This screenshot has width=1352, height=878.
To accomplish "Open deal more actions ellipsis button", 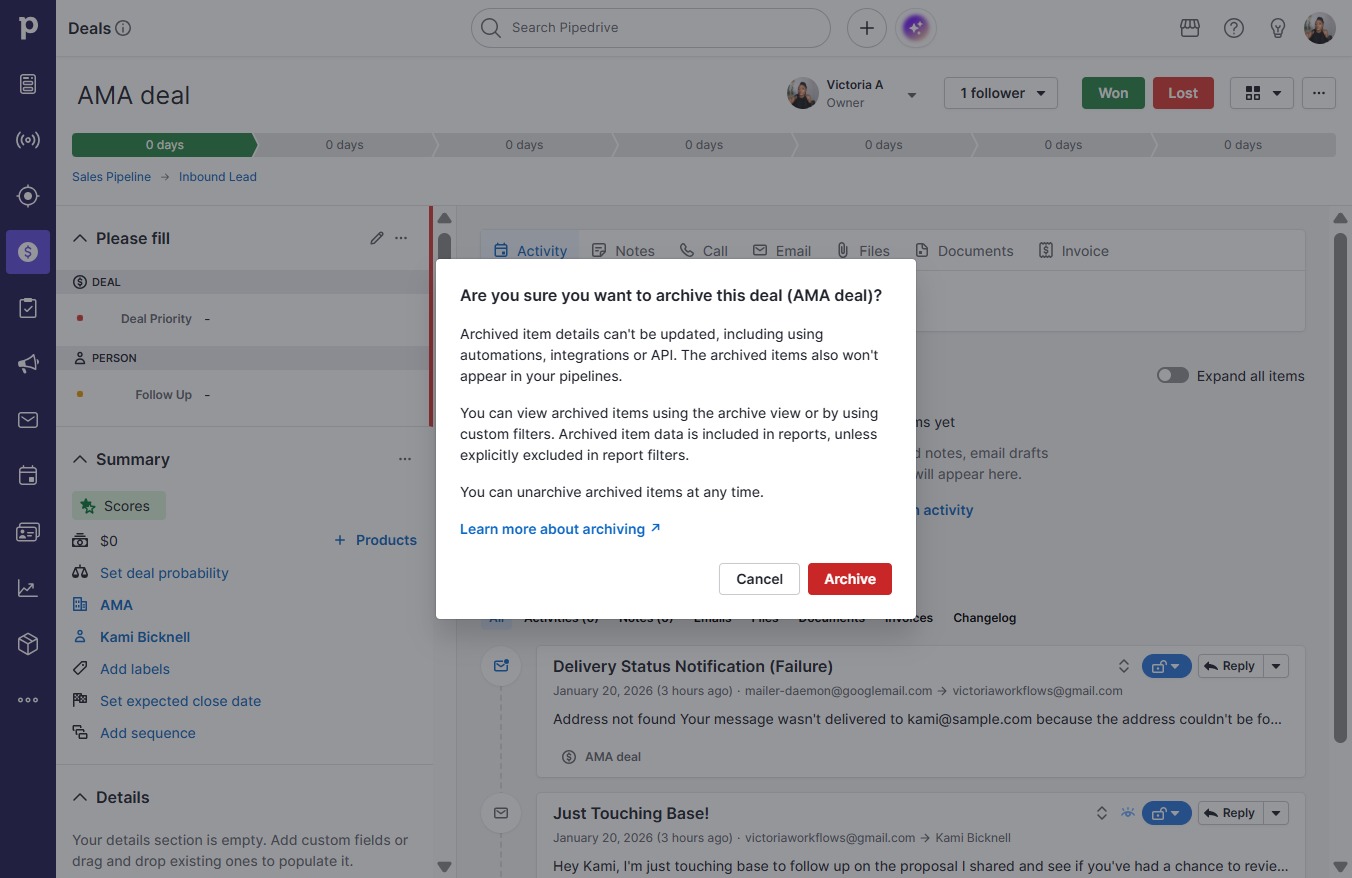I will 1319,93.
